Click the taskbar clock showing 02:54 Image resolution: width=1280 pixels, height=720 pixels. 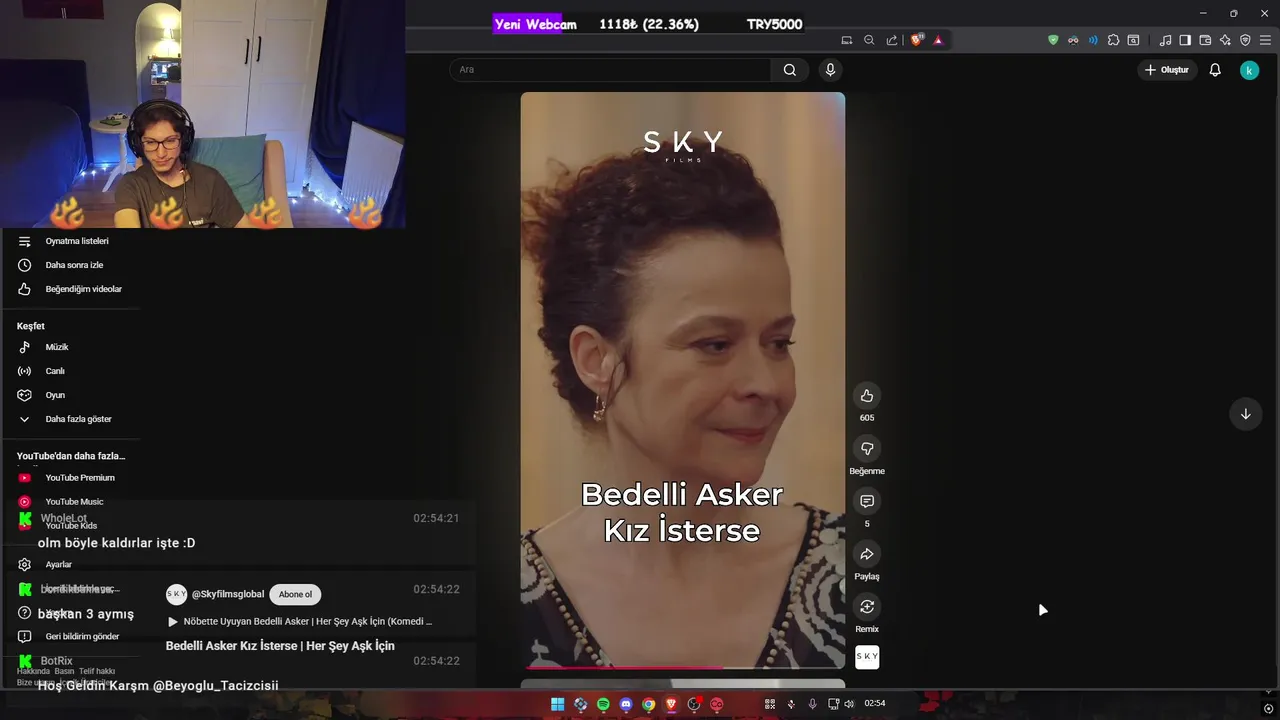[875, 704]
